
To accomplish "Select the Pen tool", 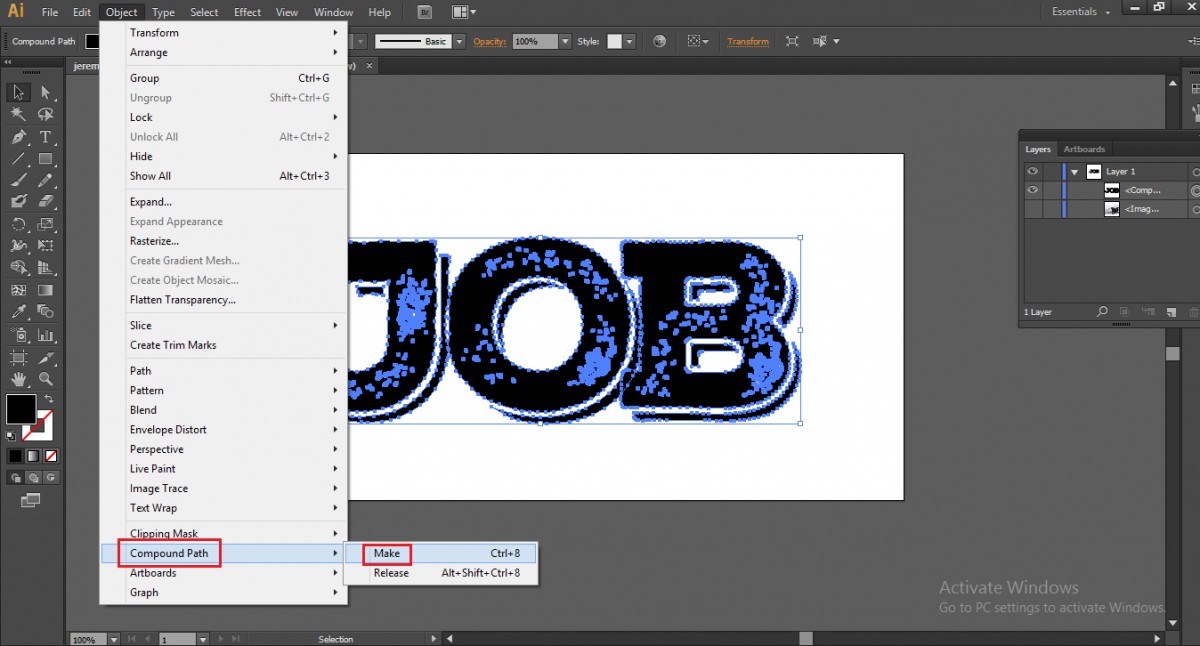I will [x=16, y=136].
